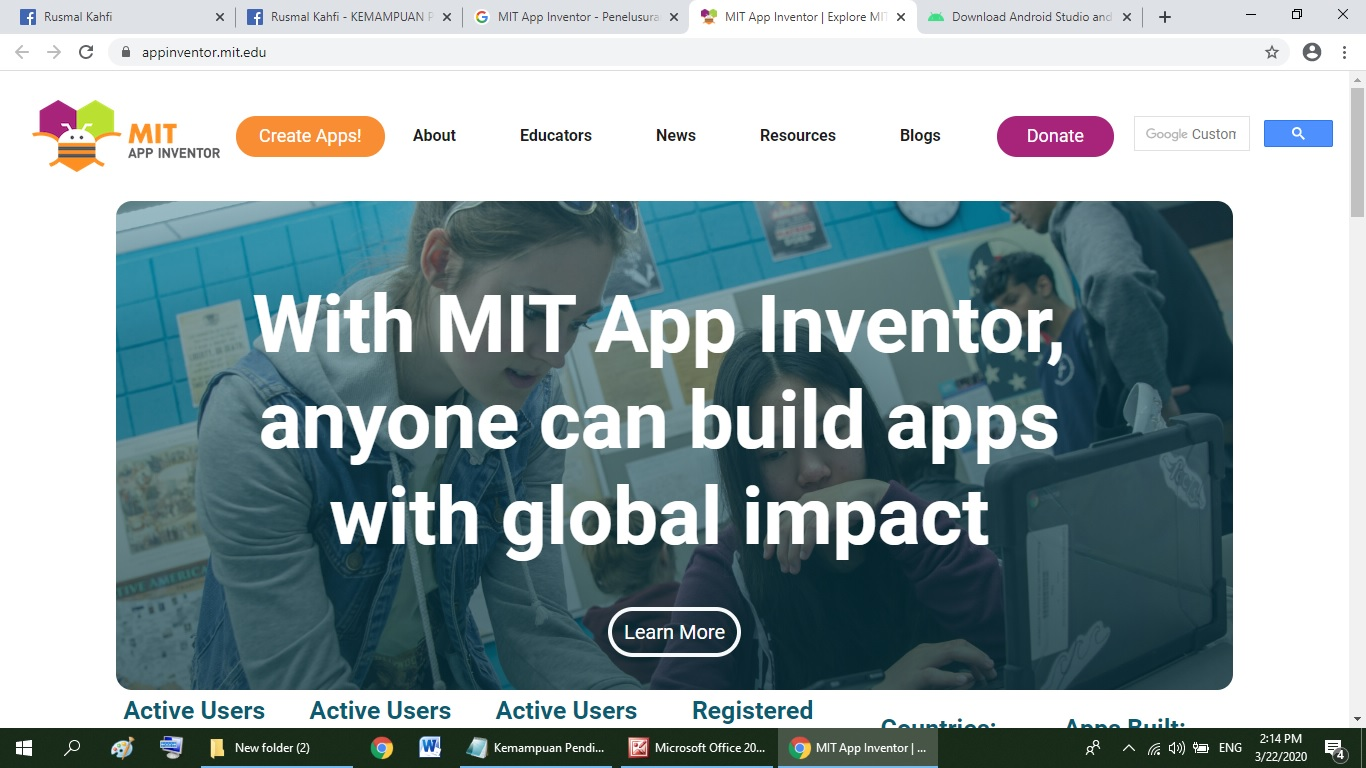This screenshot has height=768, width=1366.
Task: Launch Paint from the taskbar palette icon
Action: click(x=122, y=748)
